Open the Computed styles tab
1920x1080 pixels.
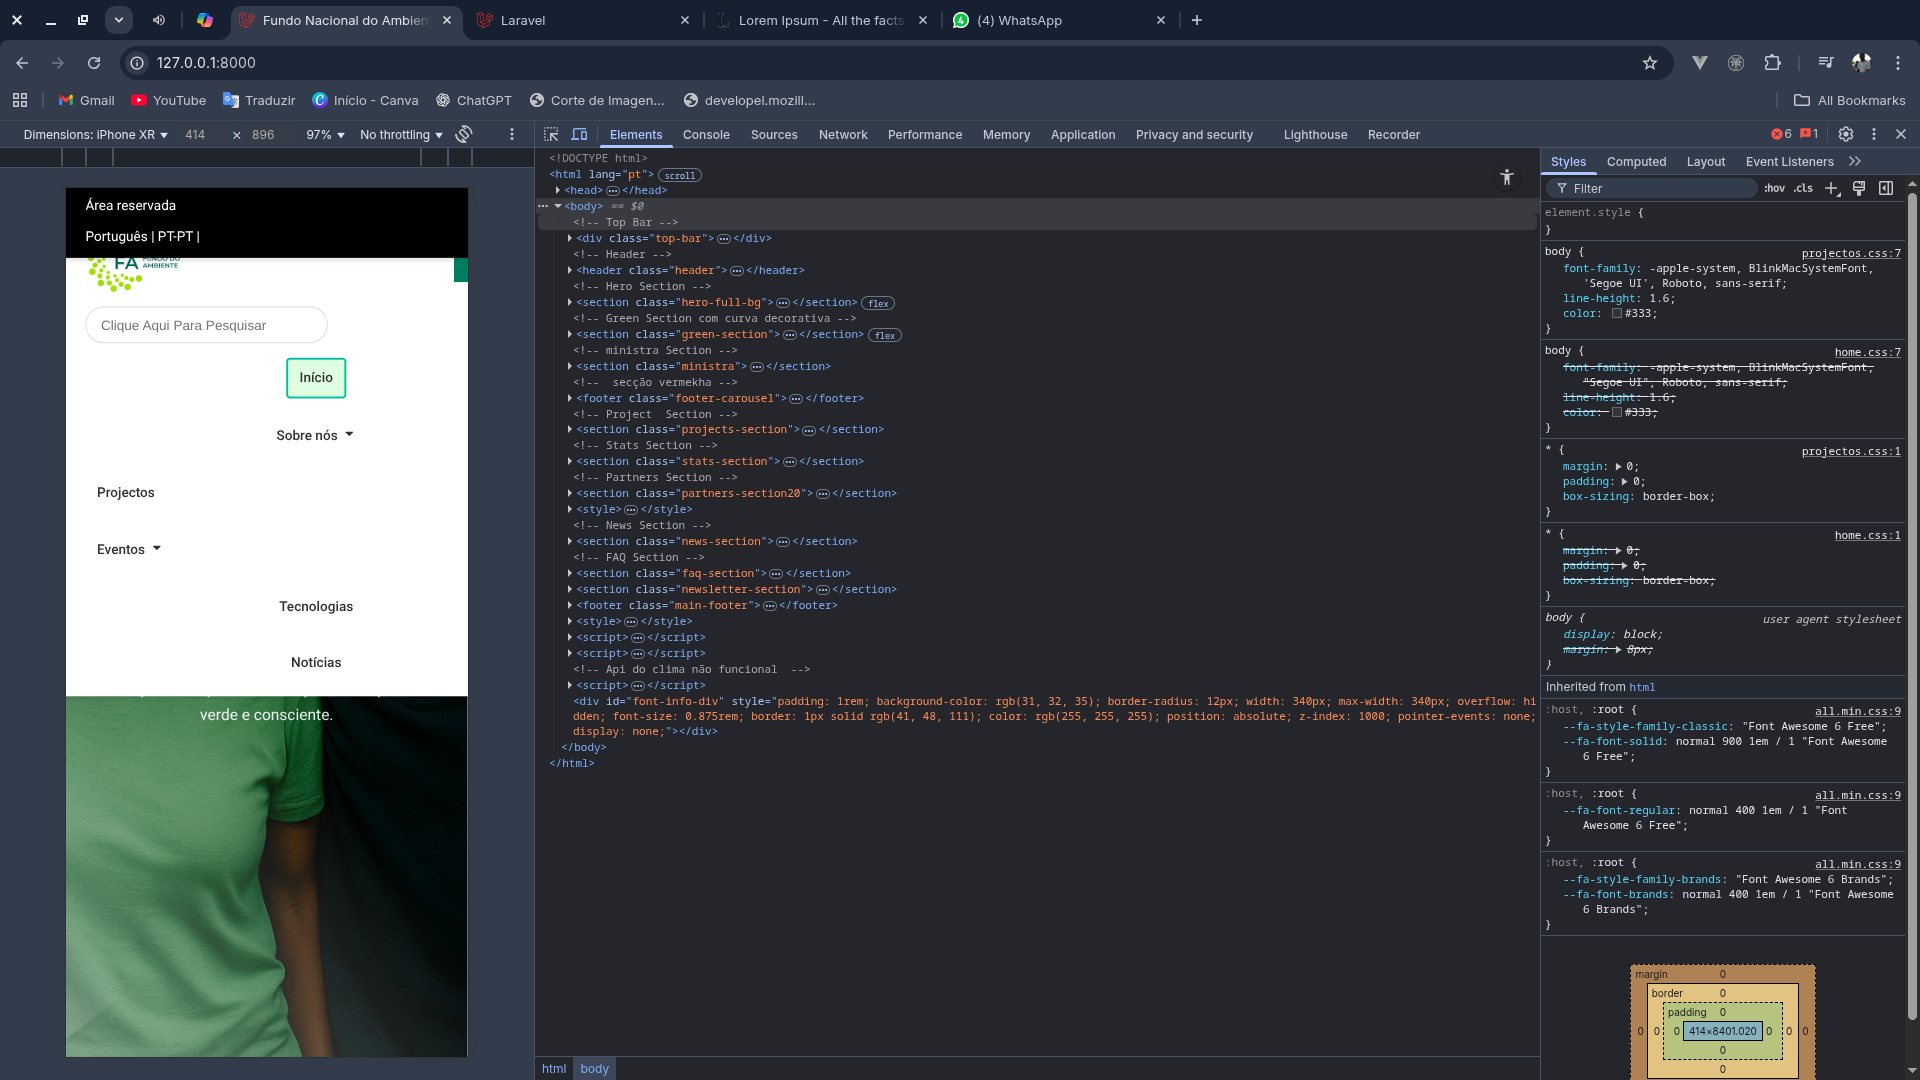1636,162
